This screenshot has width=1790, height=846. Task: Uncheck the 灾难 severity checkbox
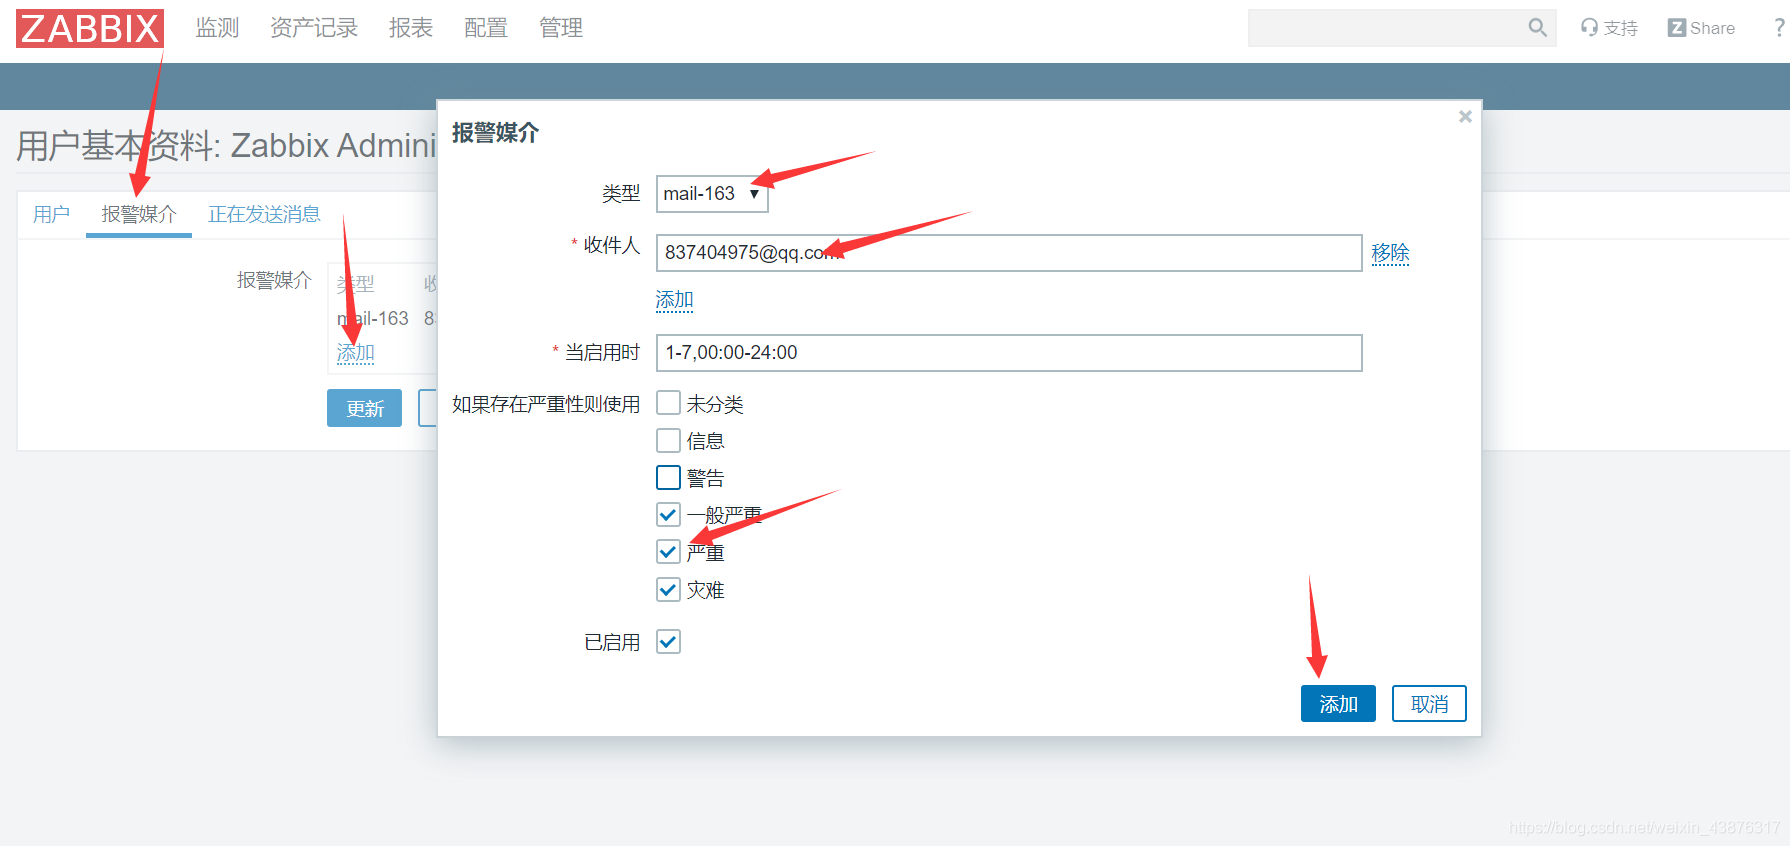coord(668,590)
